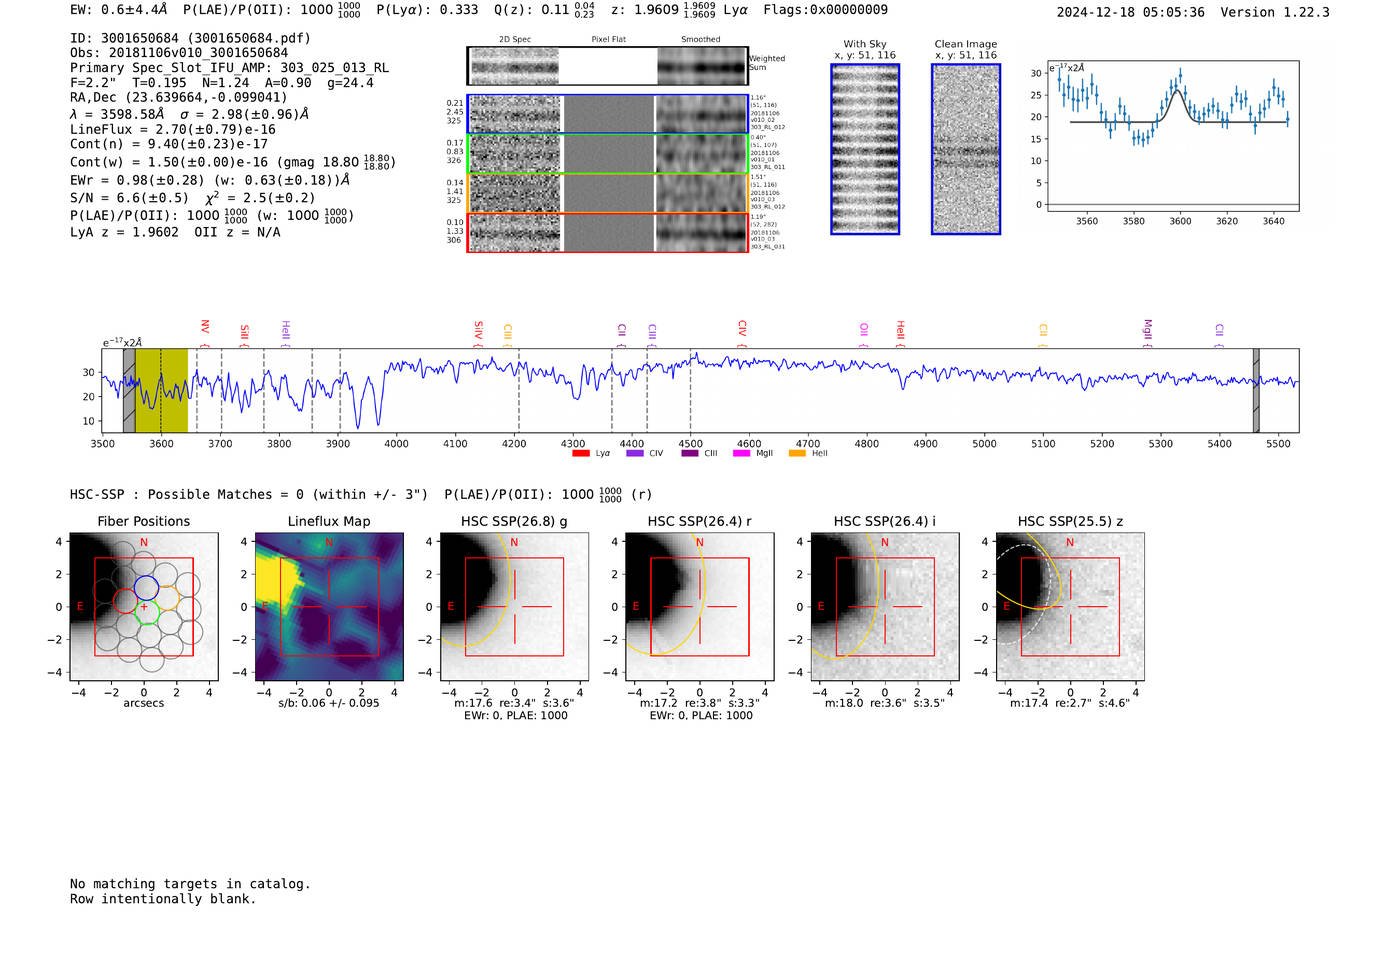Click the Q(z): 0.11 header value

[x=531, y=10]
